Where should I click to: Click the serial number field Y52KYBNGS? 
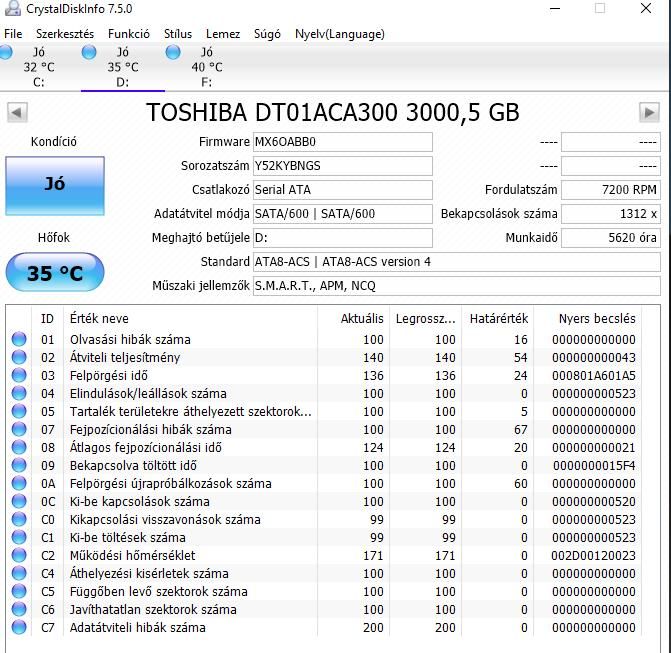[x=342, y=166]
